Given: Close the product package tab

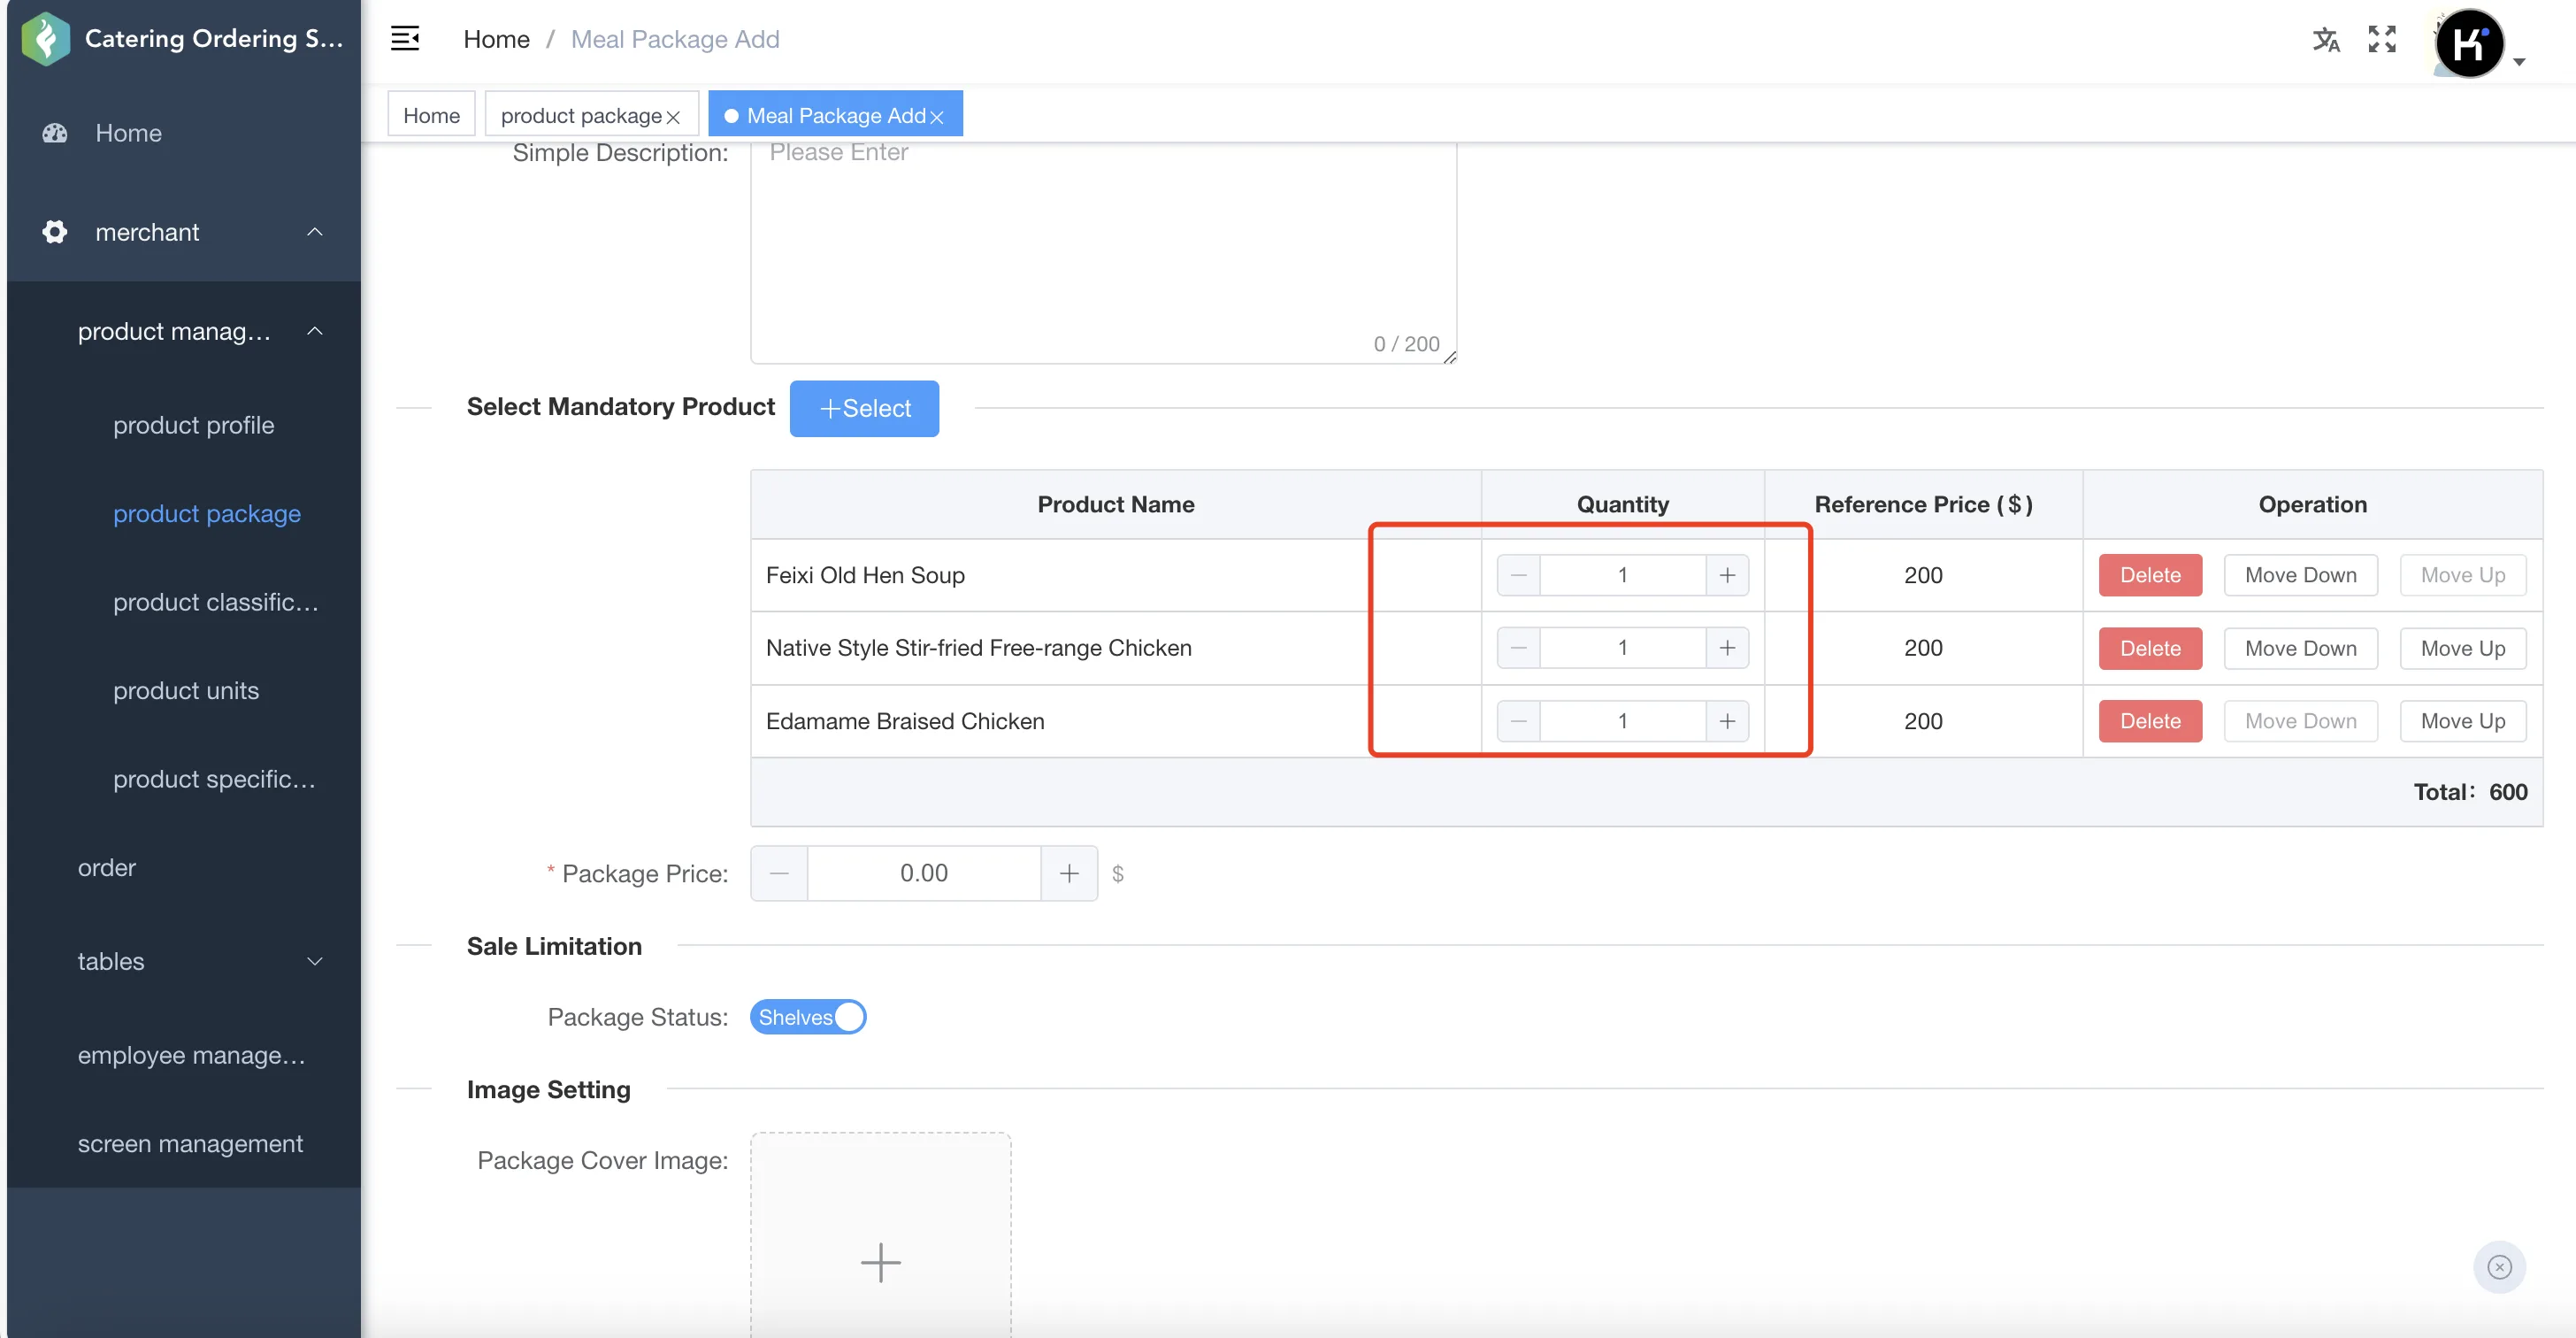Looking at the screenshot, I should point(673,117).
